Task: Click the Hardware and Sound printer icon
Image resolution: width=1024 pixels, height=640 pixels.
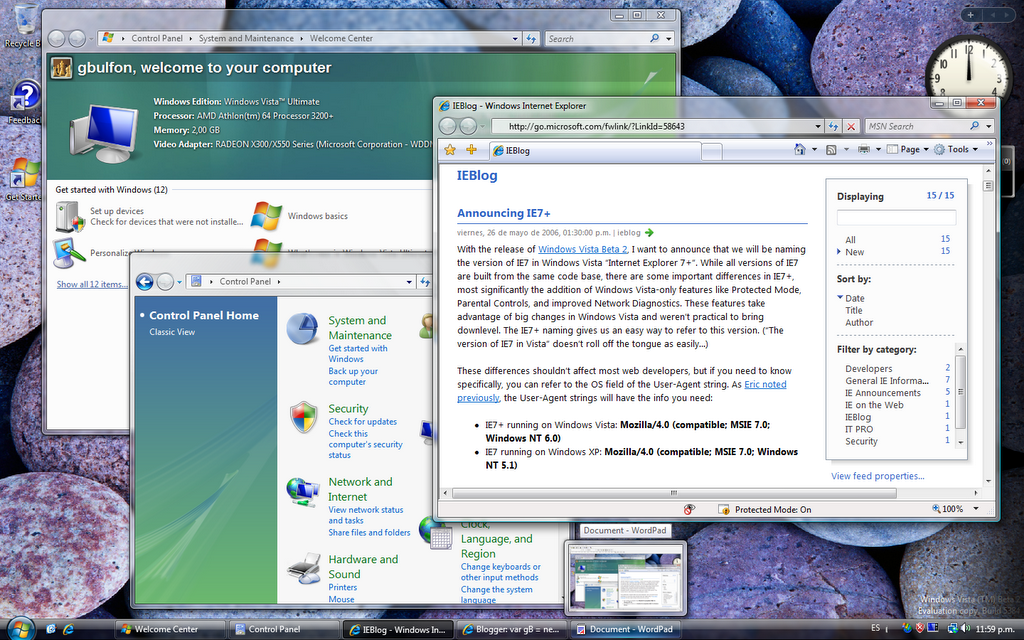Action: click(x=304, y=568)
